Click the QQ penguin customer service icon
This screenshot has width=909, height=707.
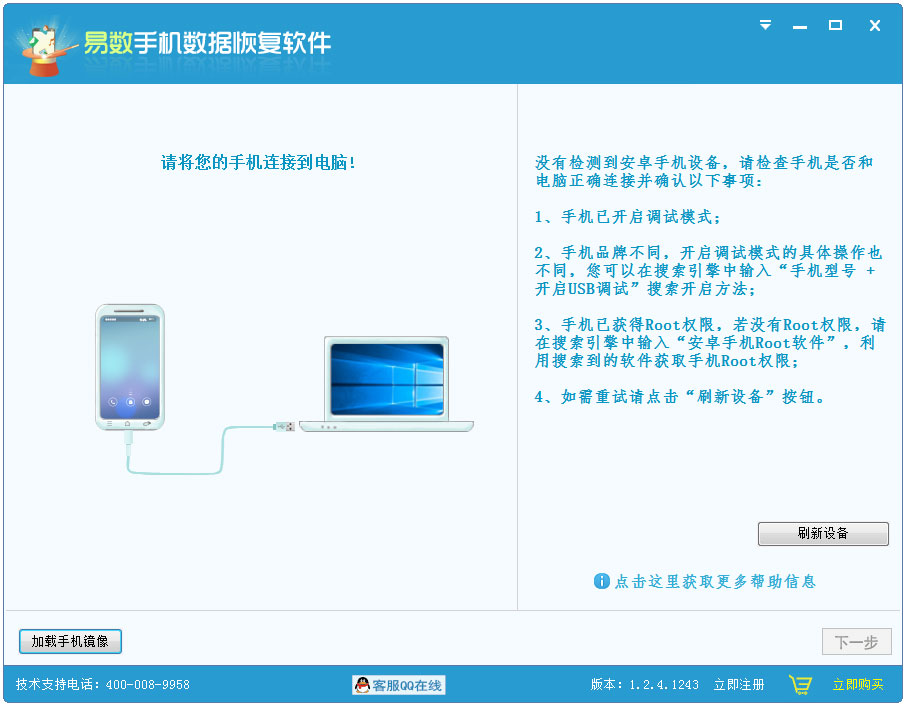pyautogui.click(x=364, y=684)
